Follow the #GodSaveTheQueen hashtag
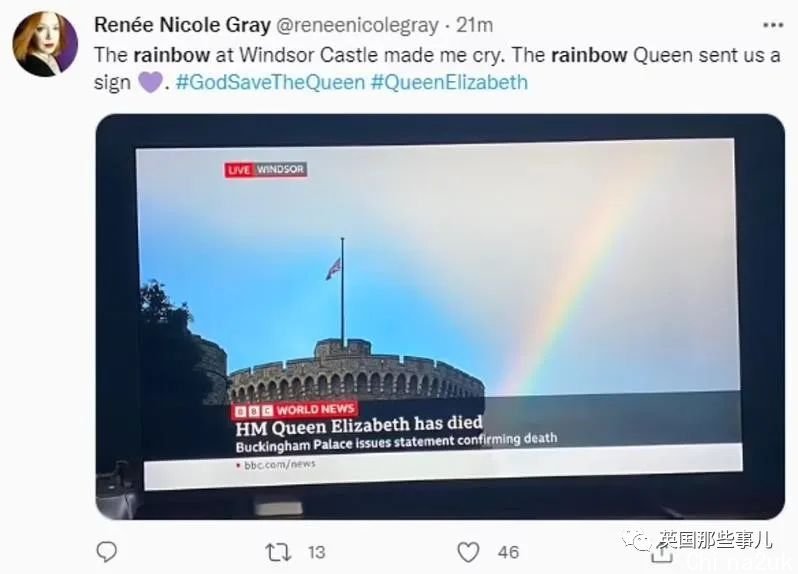The width and height of the screenshot is (798, 574). (x=270, y=82)
